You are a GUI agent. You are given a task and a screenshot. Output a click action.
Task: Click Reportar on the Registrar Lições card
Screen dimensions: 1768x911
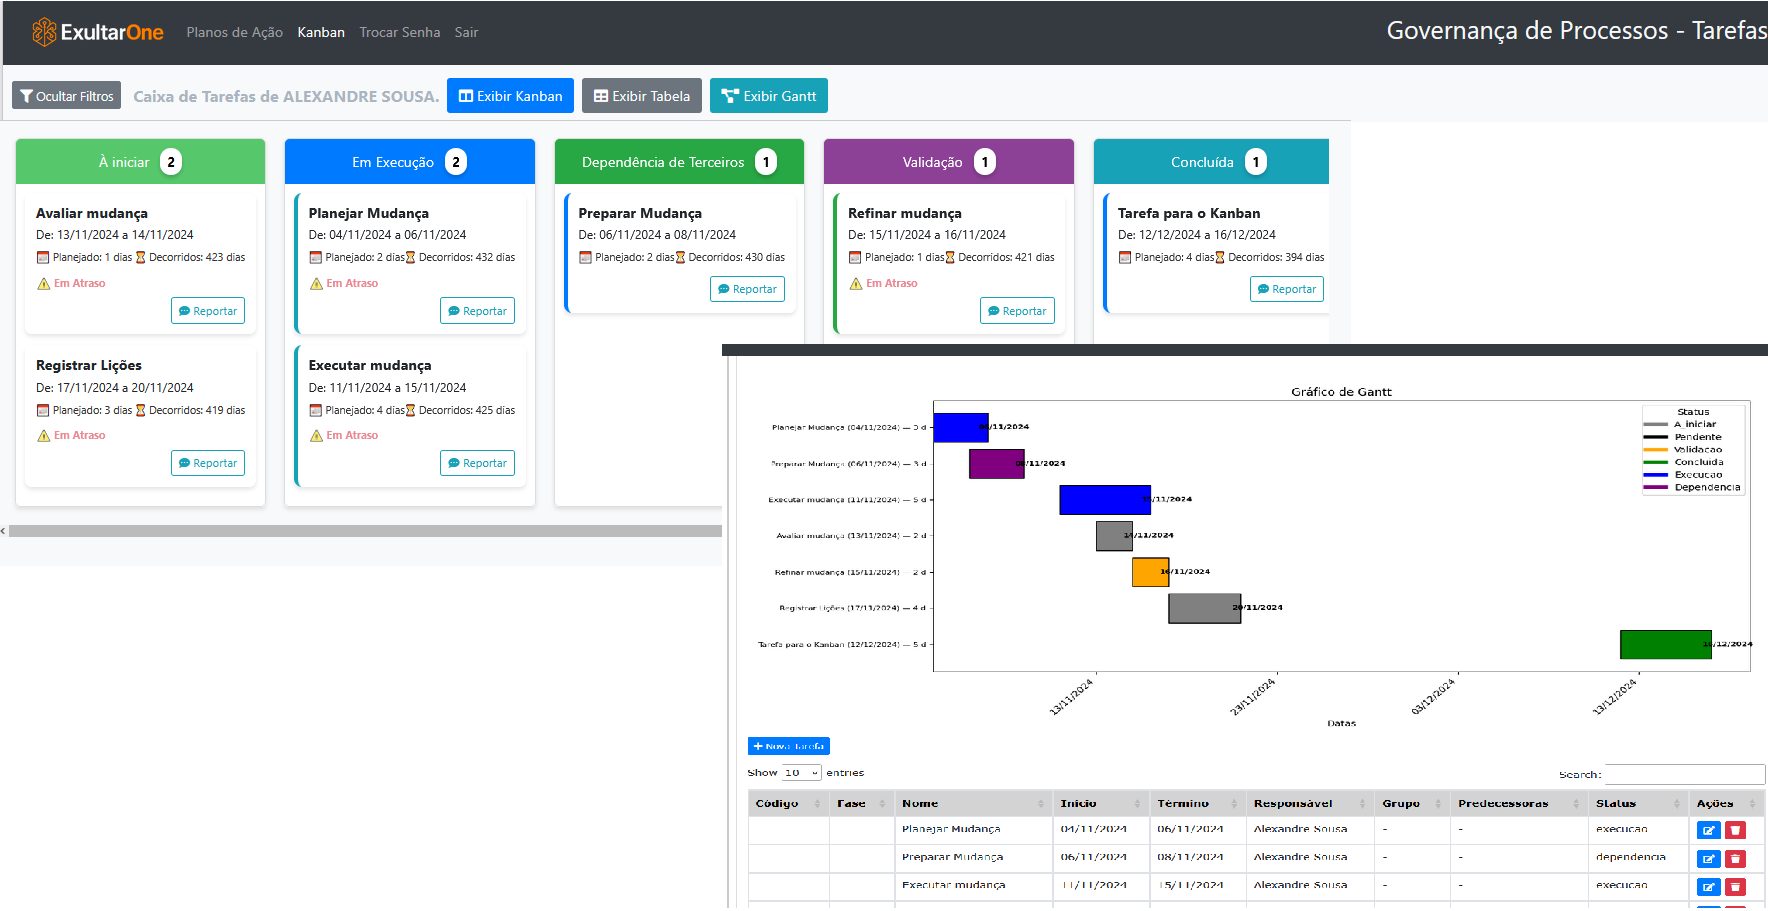point(207,462)
